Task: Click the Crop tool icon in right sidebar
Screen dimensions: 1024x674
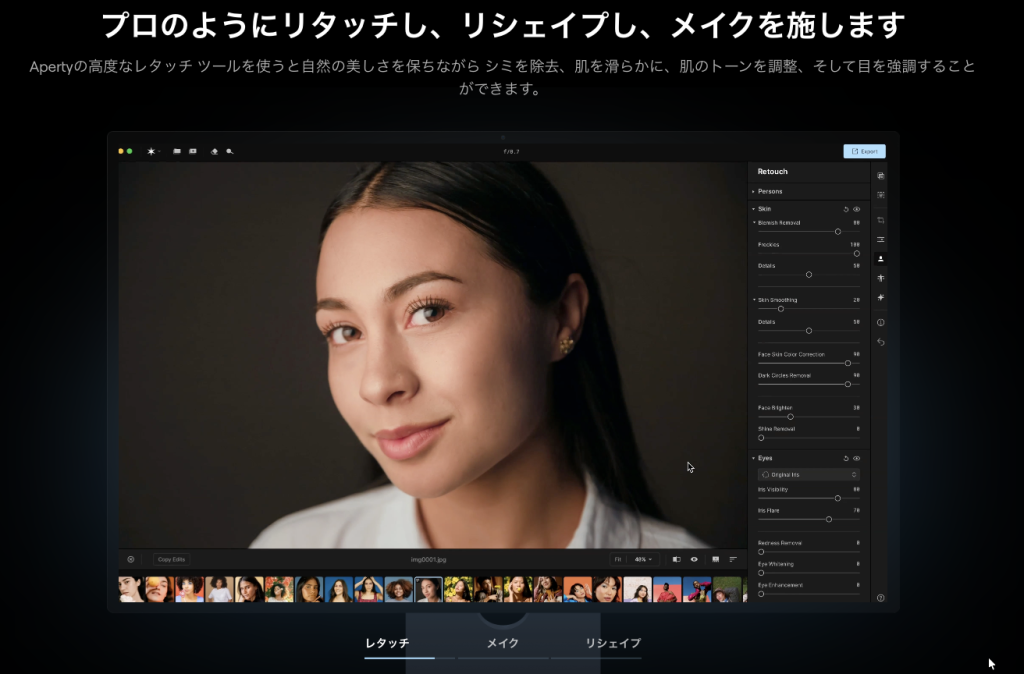Action: pyautogui.click(x=881, y=220)
